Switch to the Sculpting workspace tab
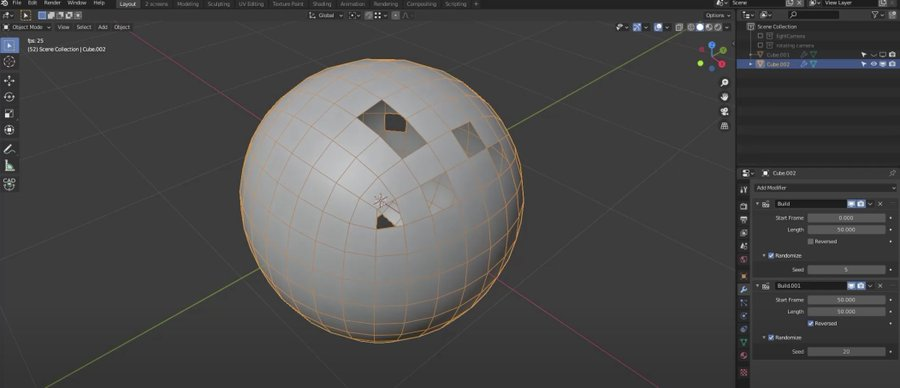This screenshot has width=900, height=388. 218,4
